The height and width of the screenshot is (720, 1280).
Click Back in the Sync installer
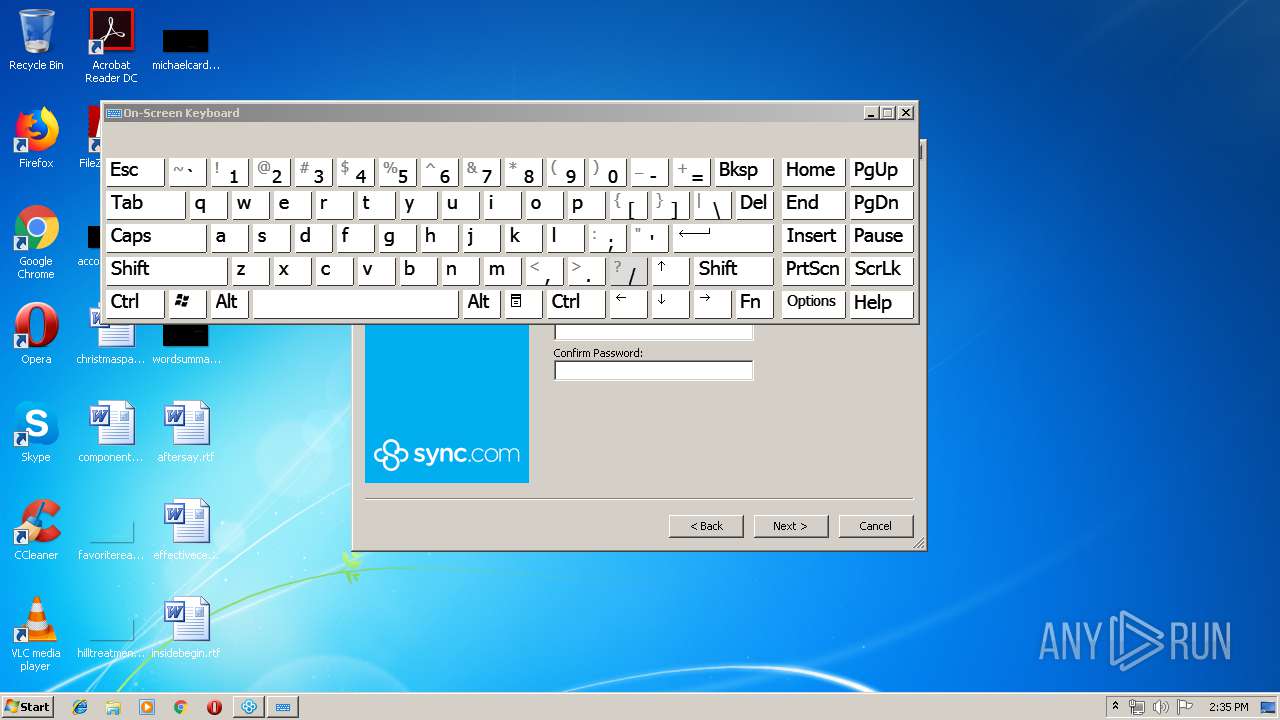click(706, 526)
